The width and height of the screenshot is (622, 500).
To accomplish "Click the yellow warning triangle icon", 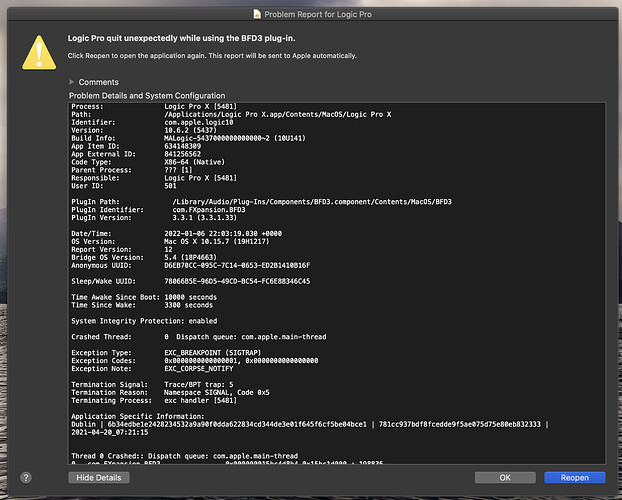I will tap(39, 53).
